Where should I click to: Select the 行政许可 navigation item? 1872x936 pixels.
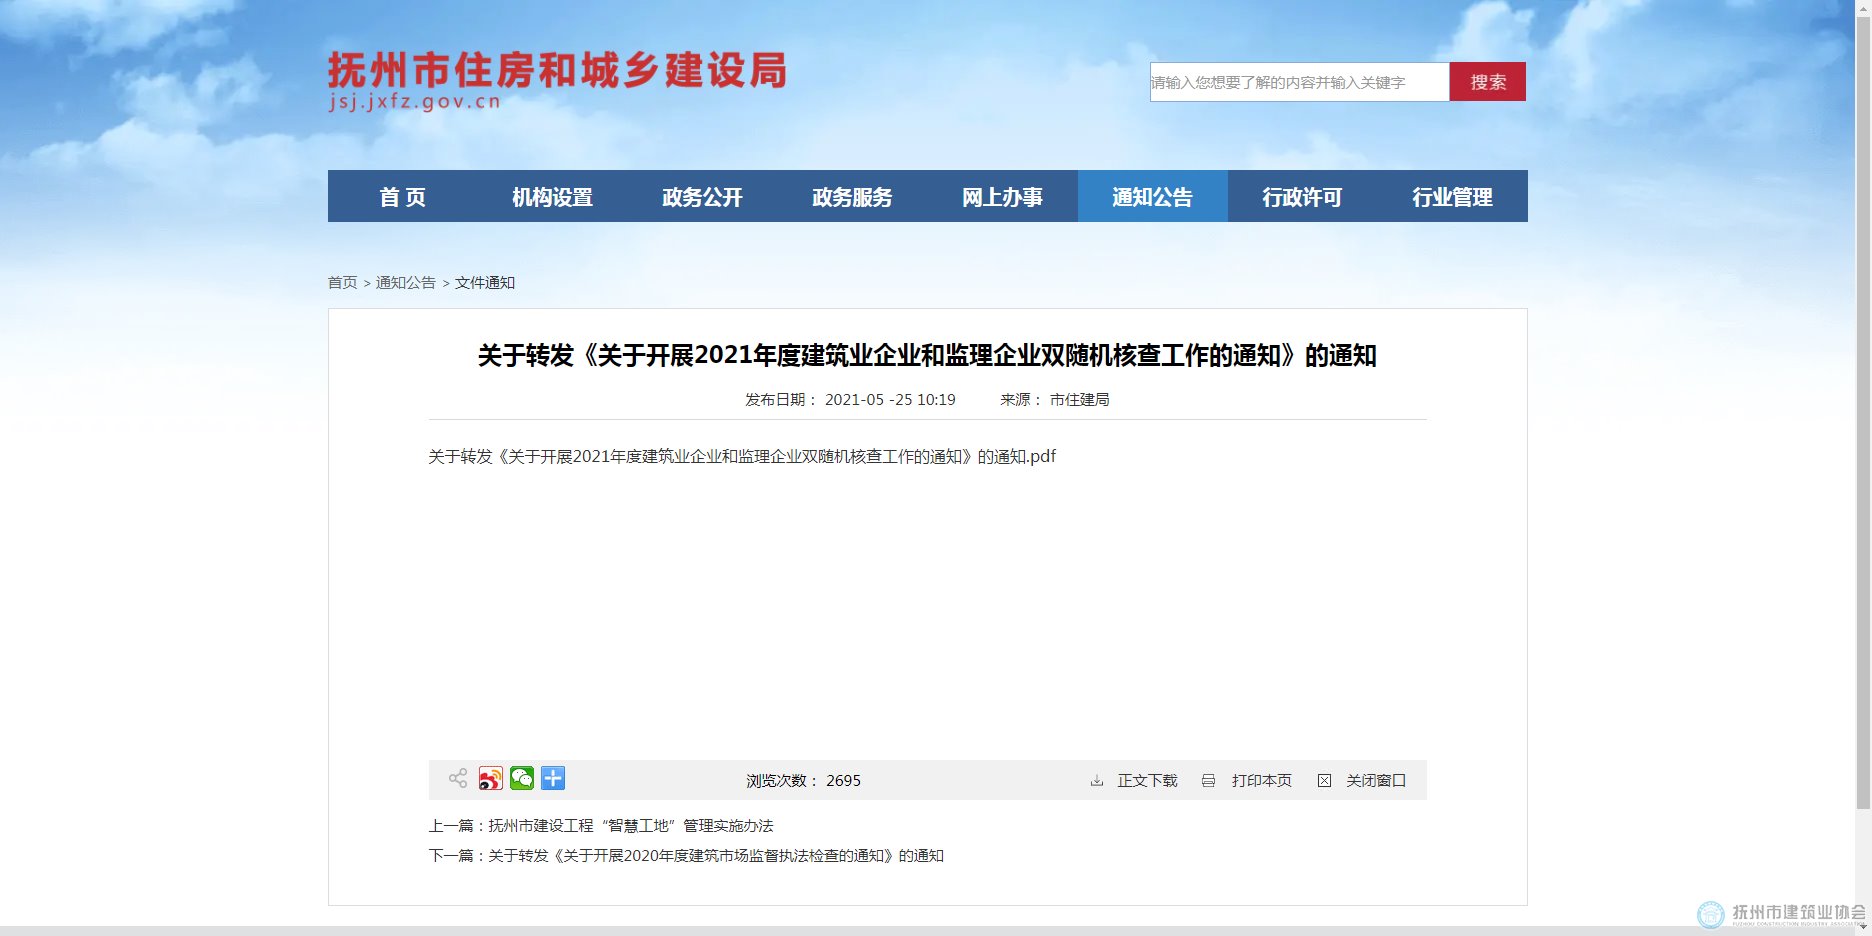point(1302,197)
